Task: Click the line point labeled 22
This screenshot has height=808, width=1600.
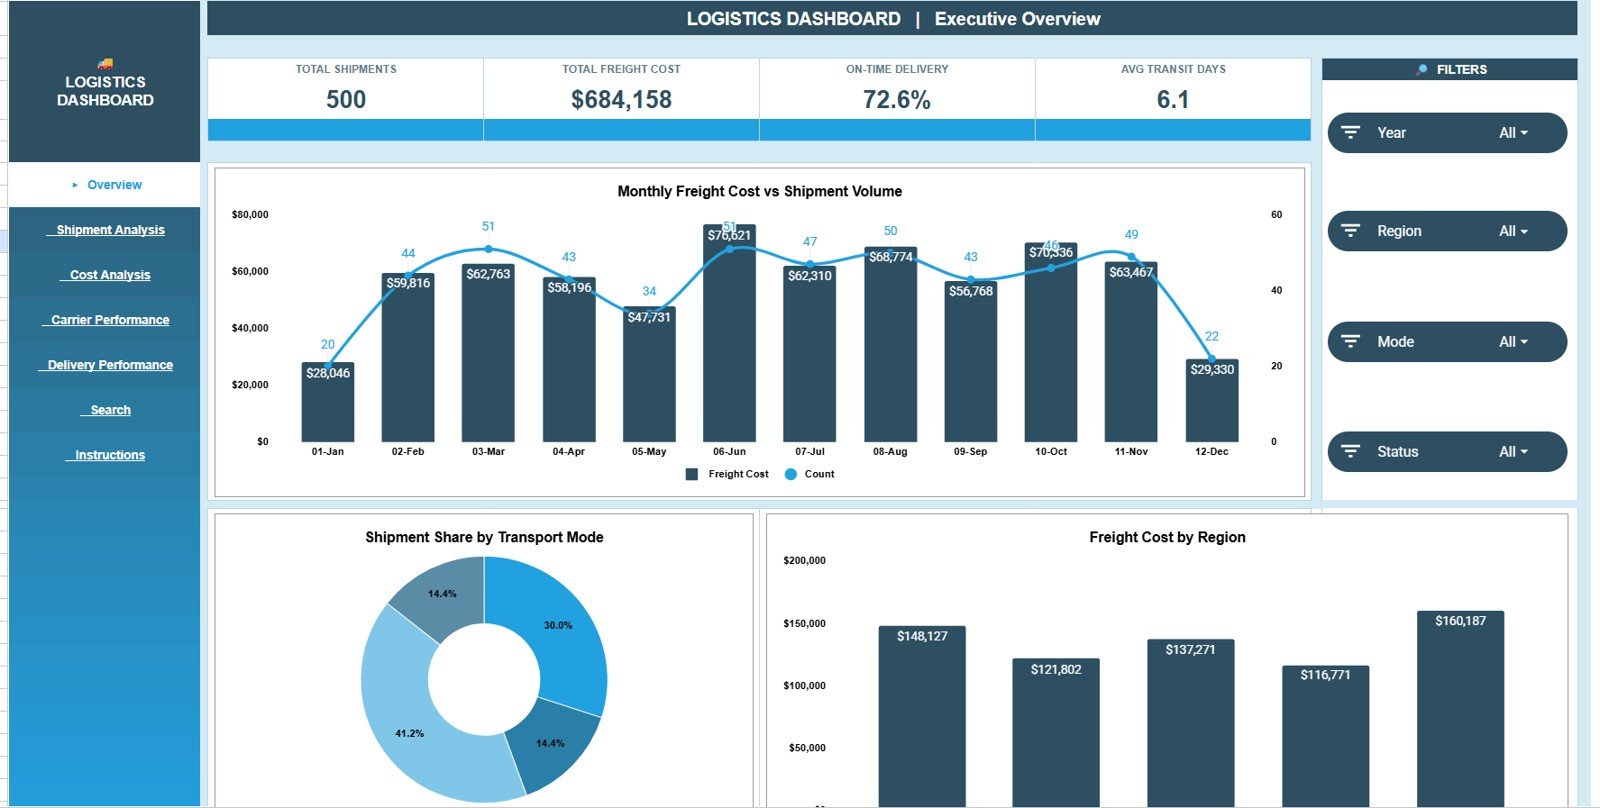Action: tap(1212, 358)
